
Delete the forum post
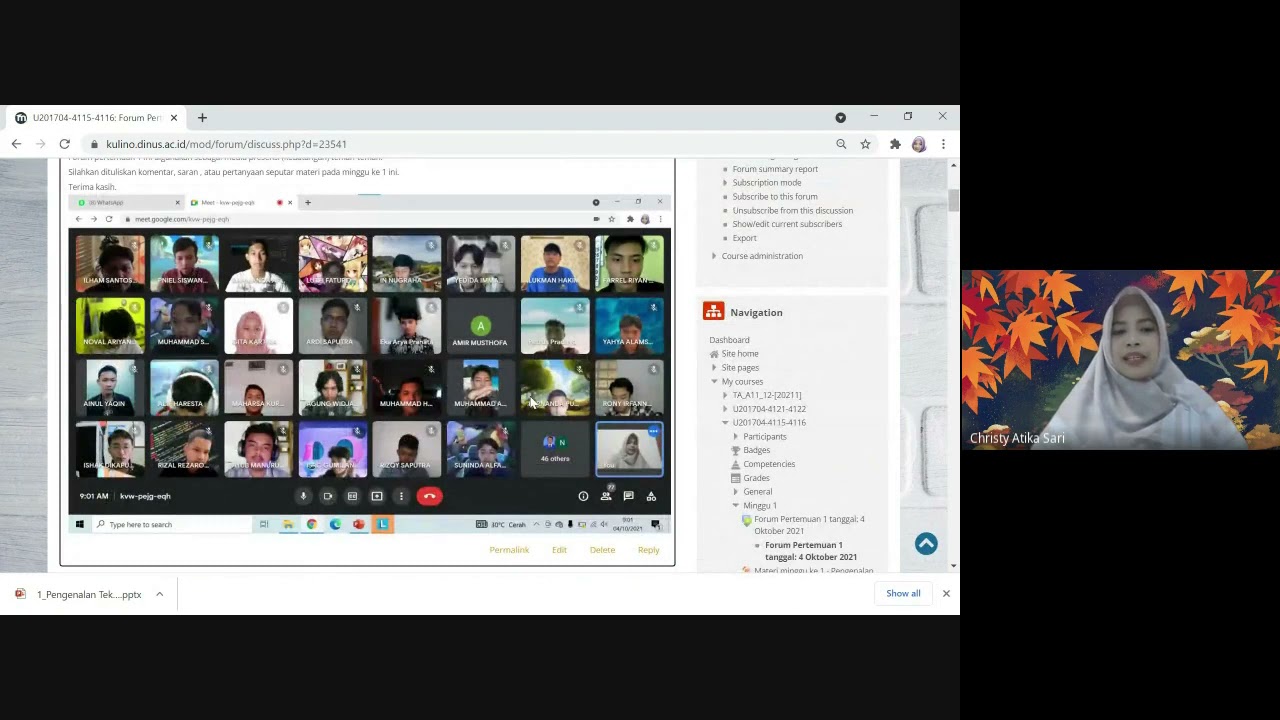(602, 550)
